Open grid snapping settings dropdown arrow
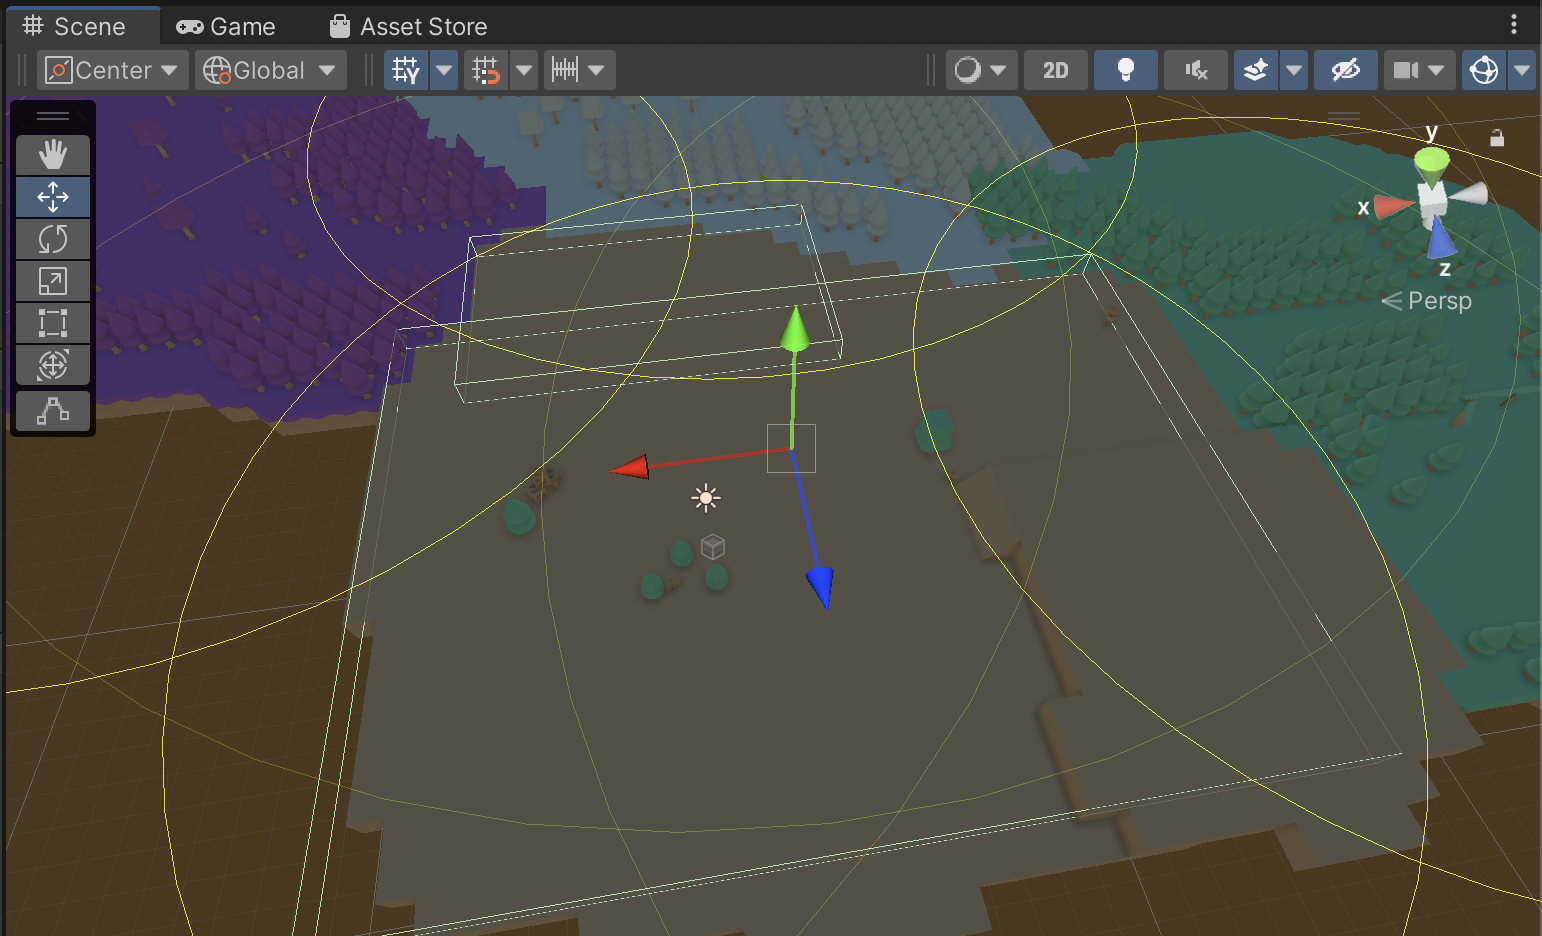 tap(524, 70)
